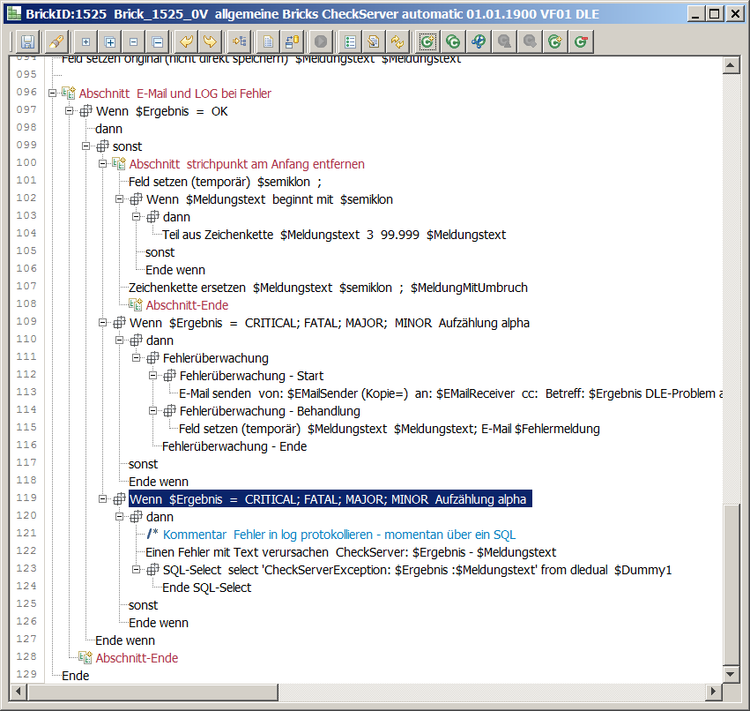Click the yellow redo arrow toolbar icon
Viewport: 750px width, 711px height.
coord(210,42)
